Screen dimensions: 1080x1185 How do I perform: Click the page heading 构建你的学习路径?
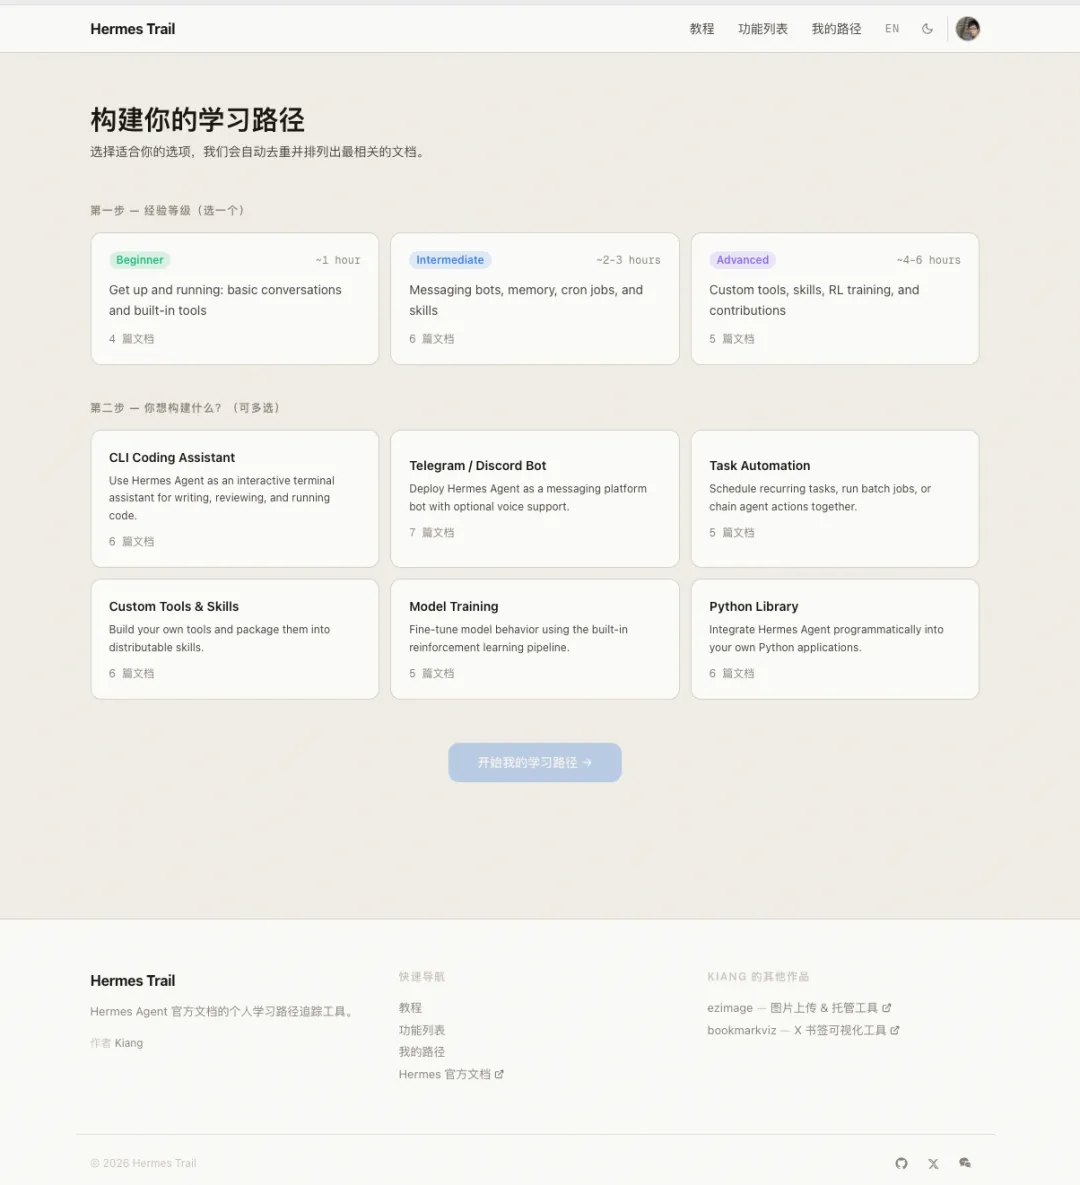[197, 120]
